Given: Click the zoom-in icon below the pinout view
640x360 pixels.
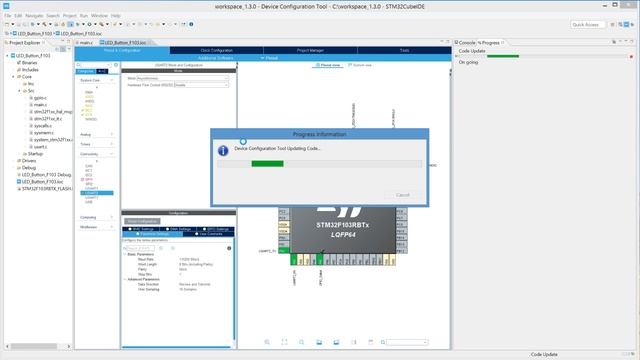Looking at the screenshot, I should pyautogui.click(x=267, y=342).
